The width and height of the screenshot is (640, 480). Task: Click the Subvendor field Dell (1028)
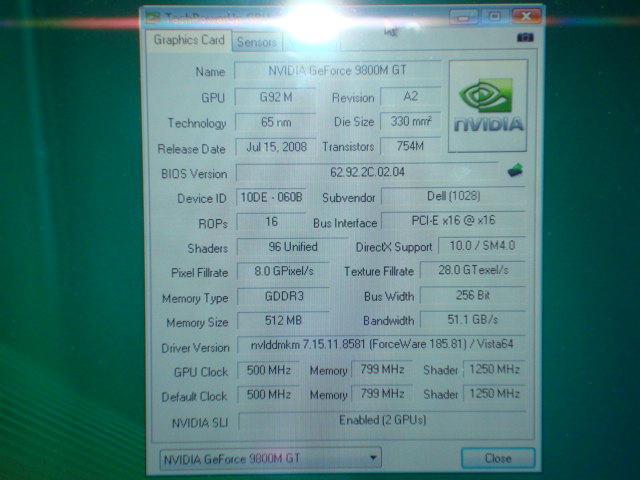pos(453,196)
